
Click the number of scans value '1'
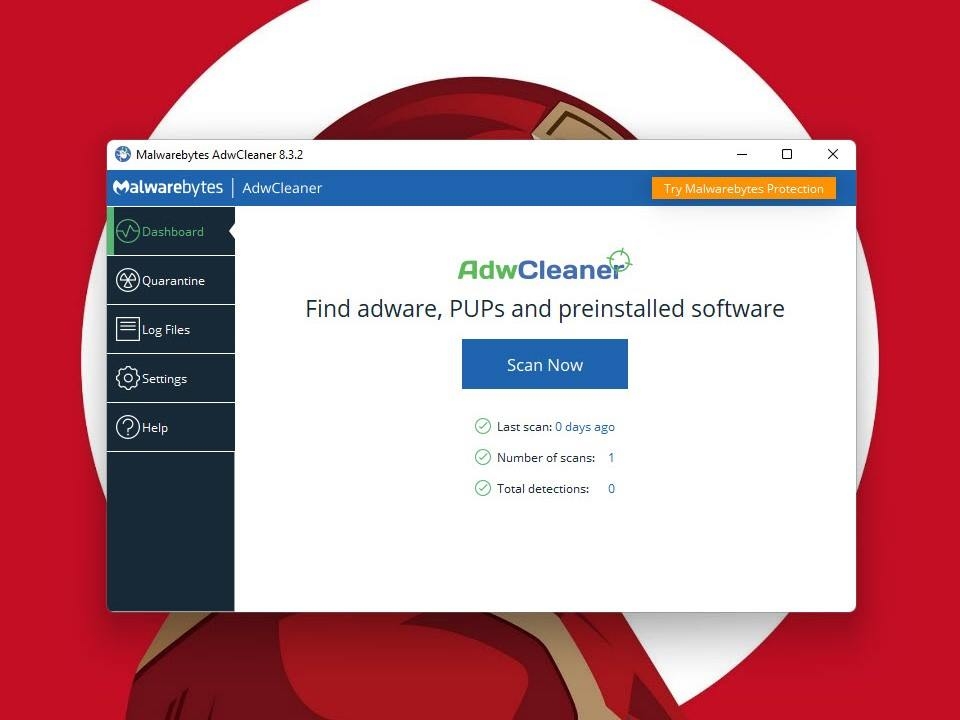pyautogui.click(x=611, y=457)
